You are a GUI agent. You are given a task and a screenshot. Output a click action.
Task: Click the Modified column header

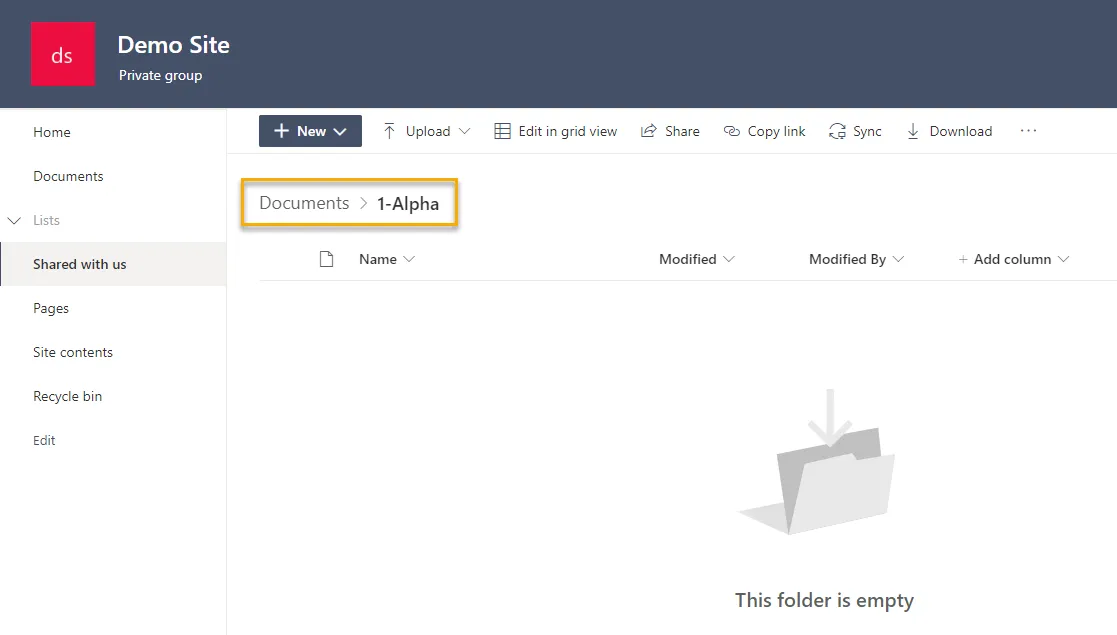(x=687, y=259)
